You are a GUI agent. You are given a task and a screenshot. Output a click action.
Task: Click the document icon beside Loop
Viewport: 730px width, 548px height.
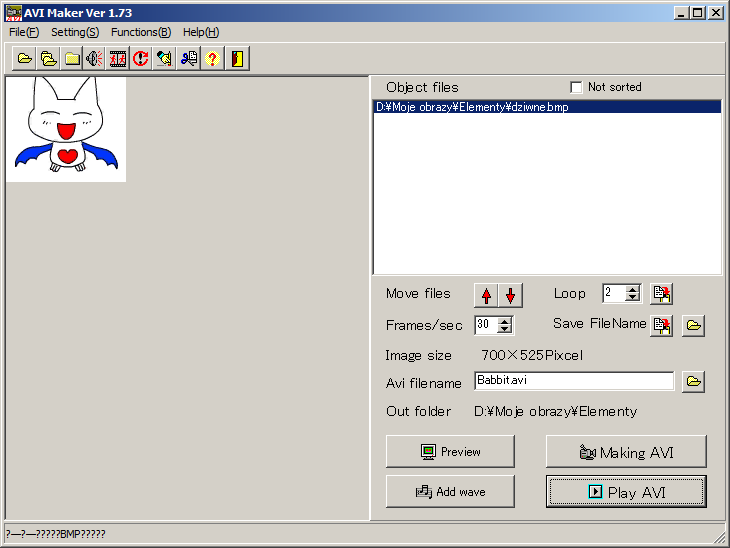pyautogui.click(x=661, y=294)
